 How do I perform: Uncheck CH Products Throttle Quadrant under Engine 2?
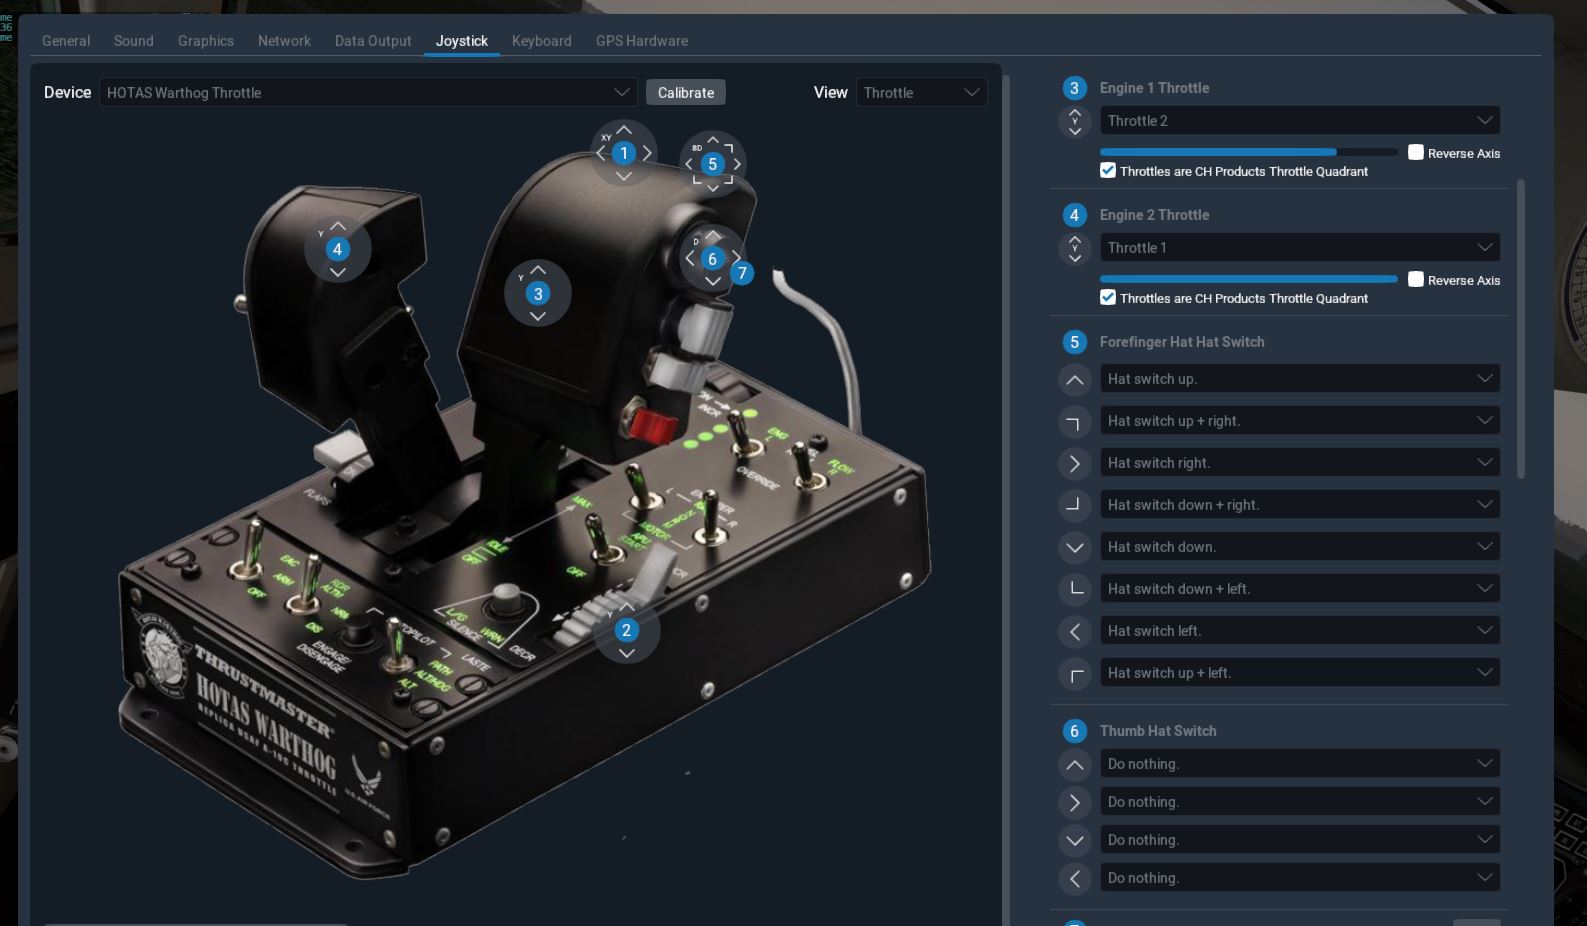coord(1108,297)
